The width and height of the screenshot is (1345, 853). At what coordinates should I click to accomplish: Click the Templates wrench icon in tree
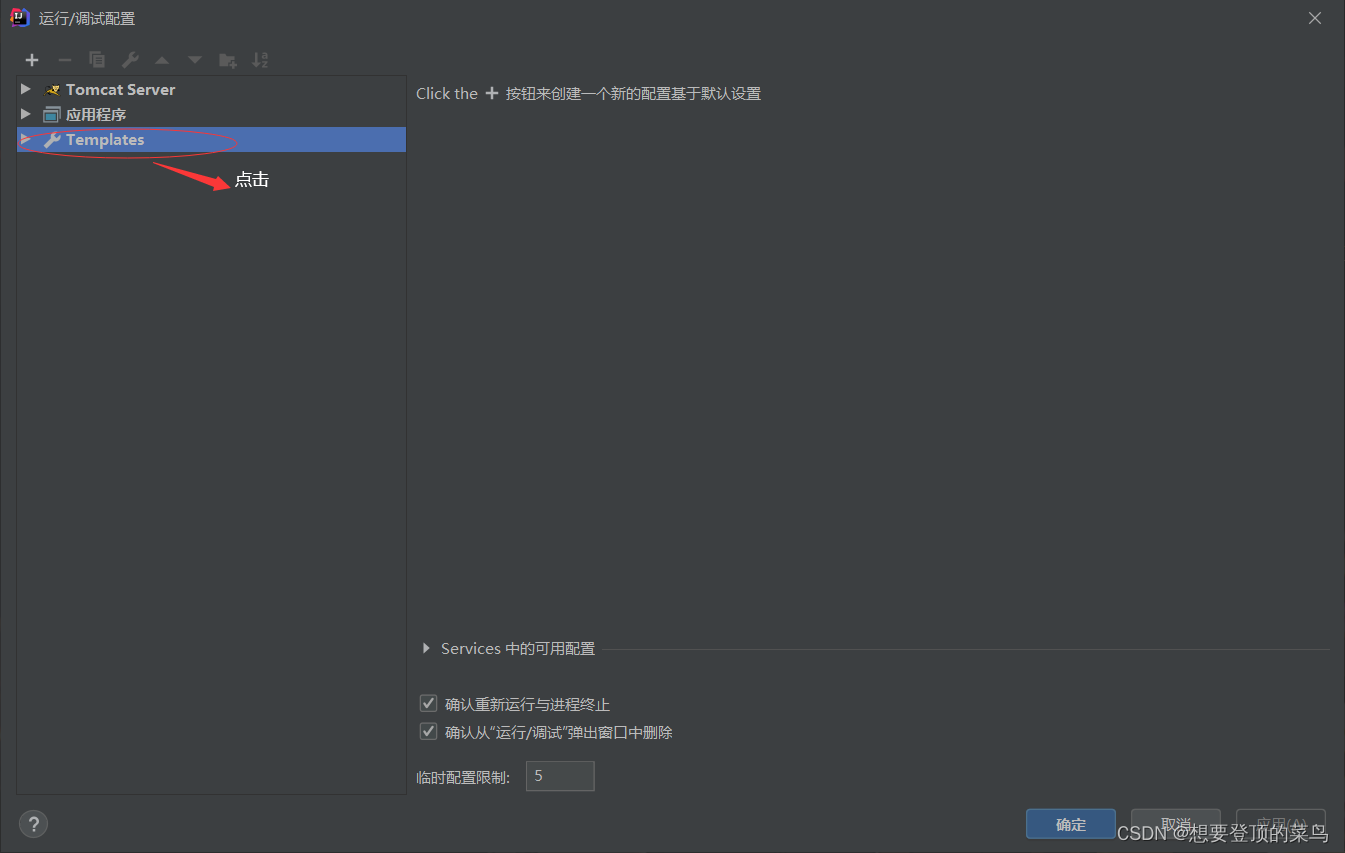tap(52, 140)
